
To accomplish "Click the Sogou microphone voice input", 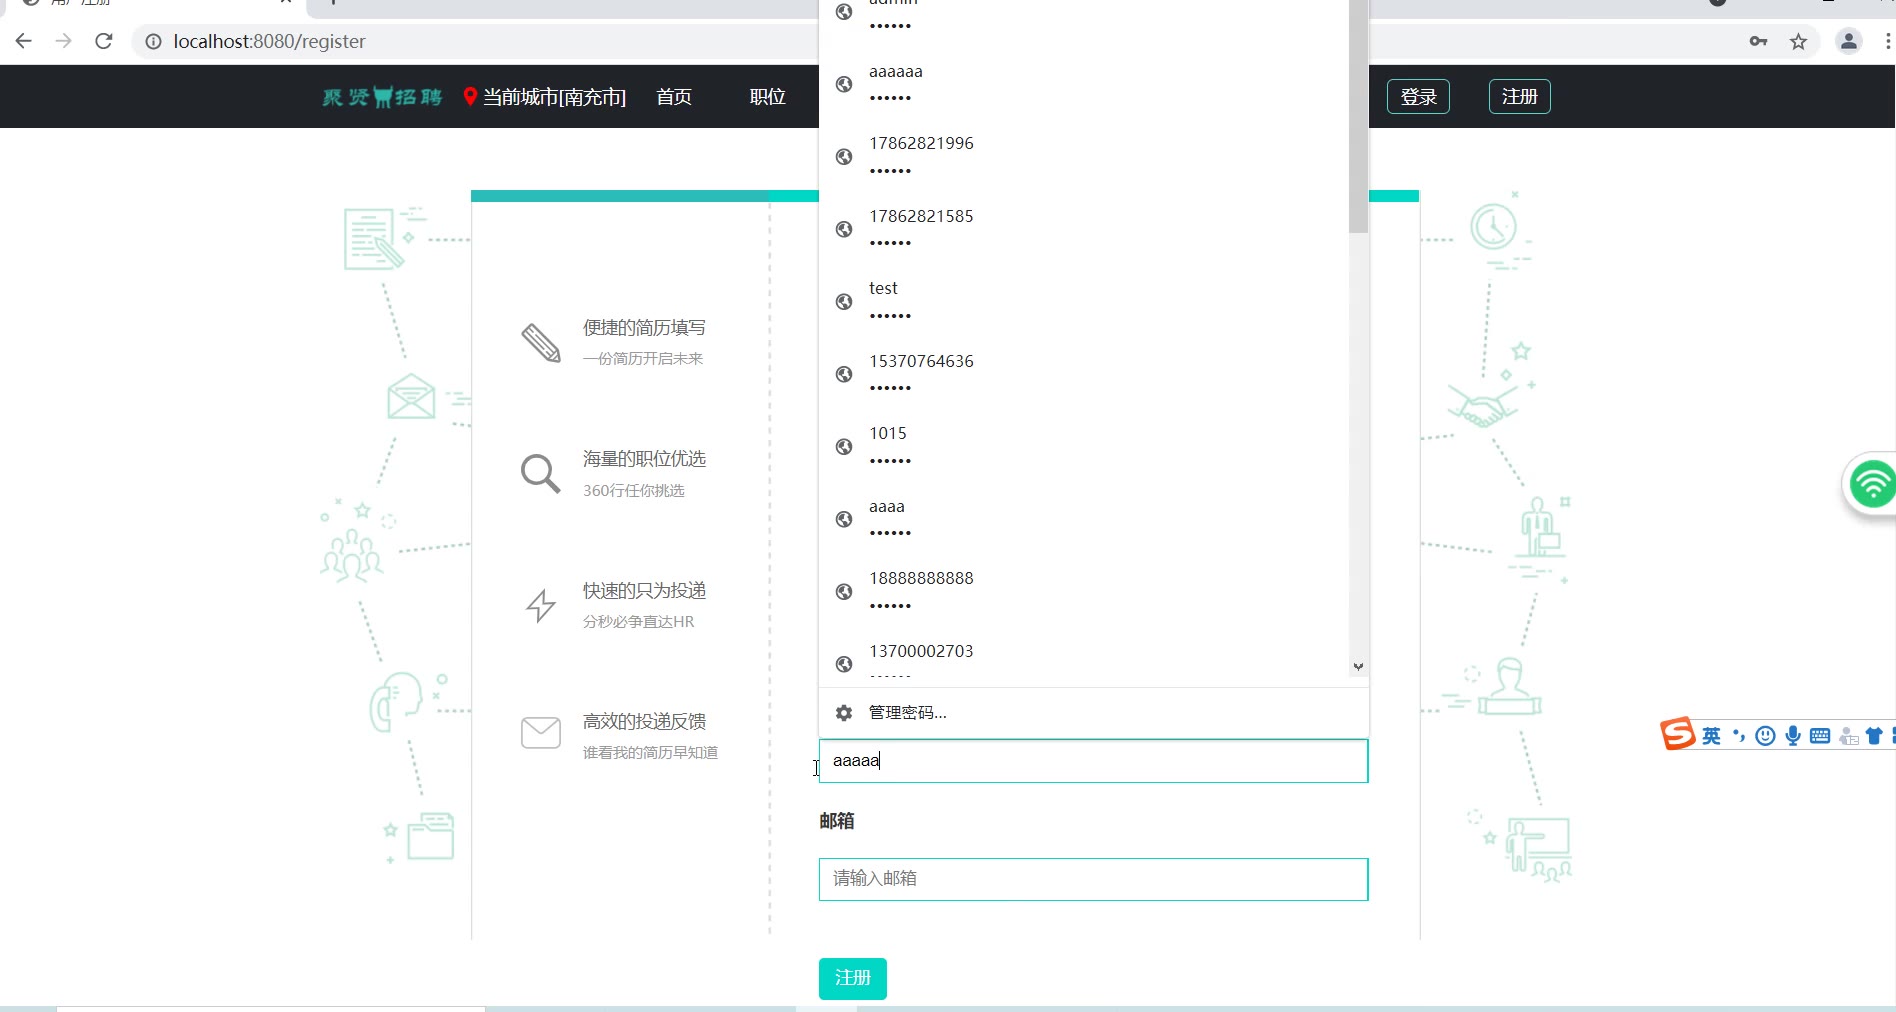I will [x=1793, y=736].
